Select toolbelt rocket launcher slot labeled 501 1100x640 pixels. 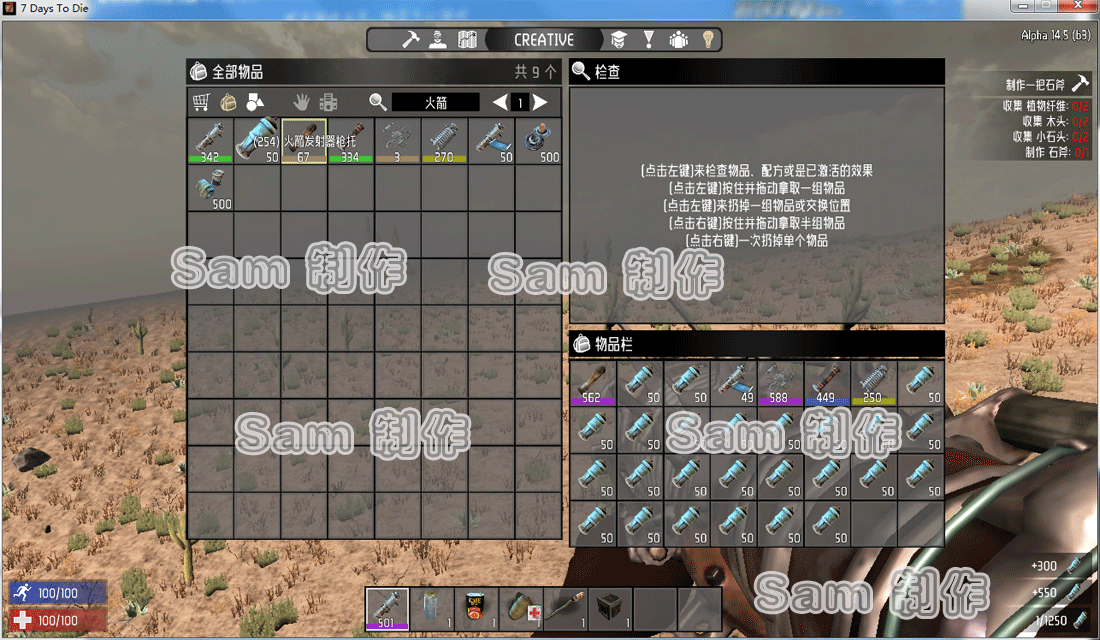coord(387,608)
